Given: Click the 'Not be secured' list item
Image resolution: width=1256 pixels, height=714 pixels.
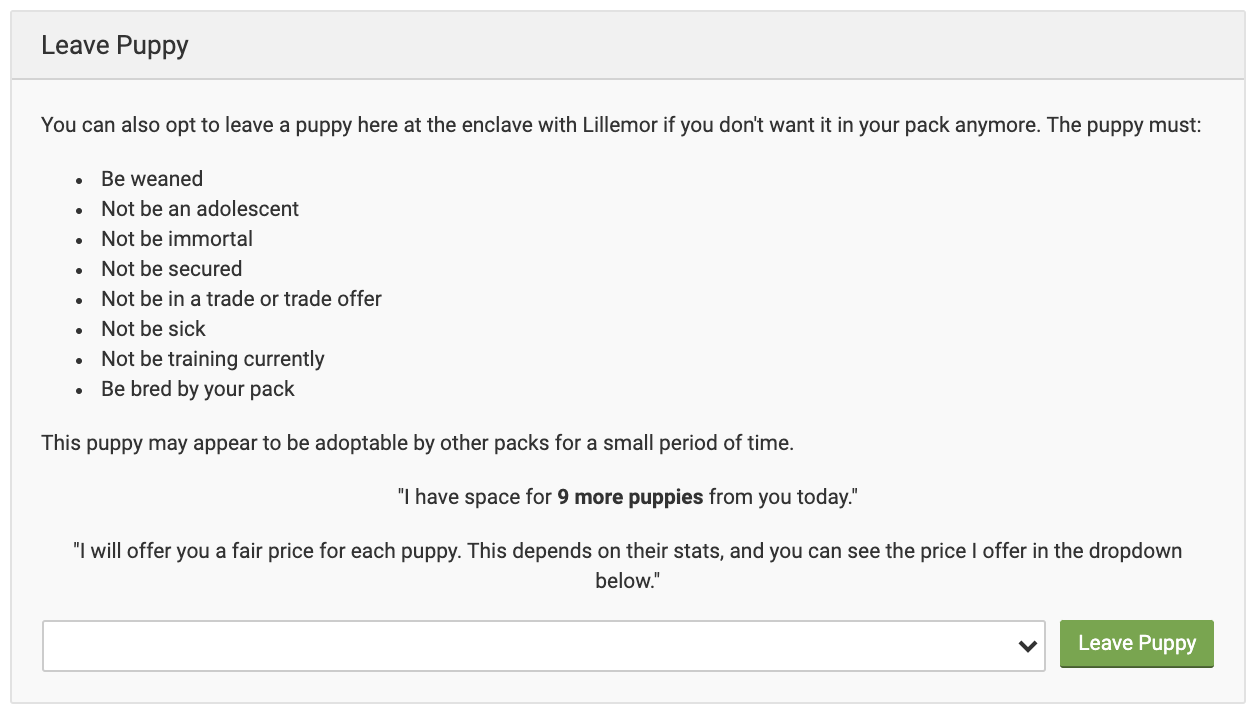Looking at the screenshot, I should point(171,269).
